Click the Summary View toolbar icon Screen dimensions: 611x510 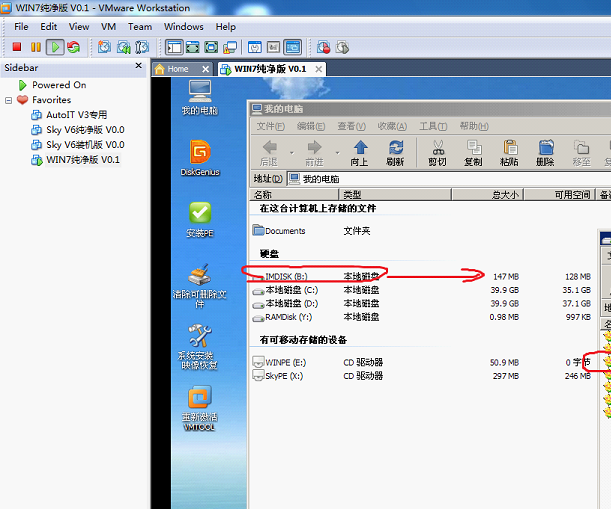pos(255,47)
